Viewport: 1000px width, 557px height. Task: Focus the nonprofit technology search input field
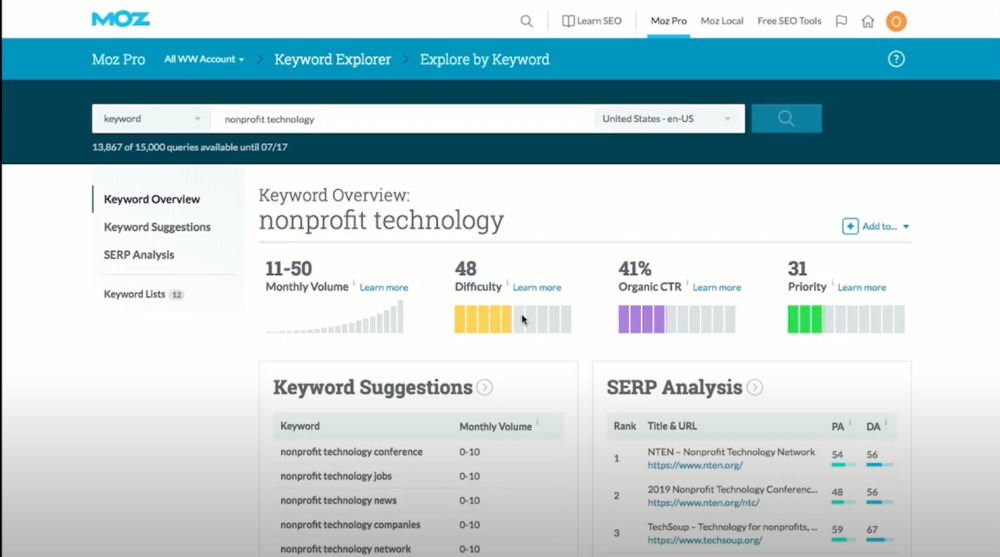[403, 119]
